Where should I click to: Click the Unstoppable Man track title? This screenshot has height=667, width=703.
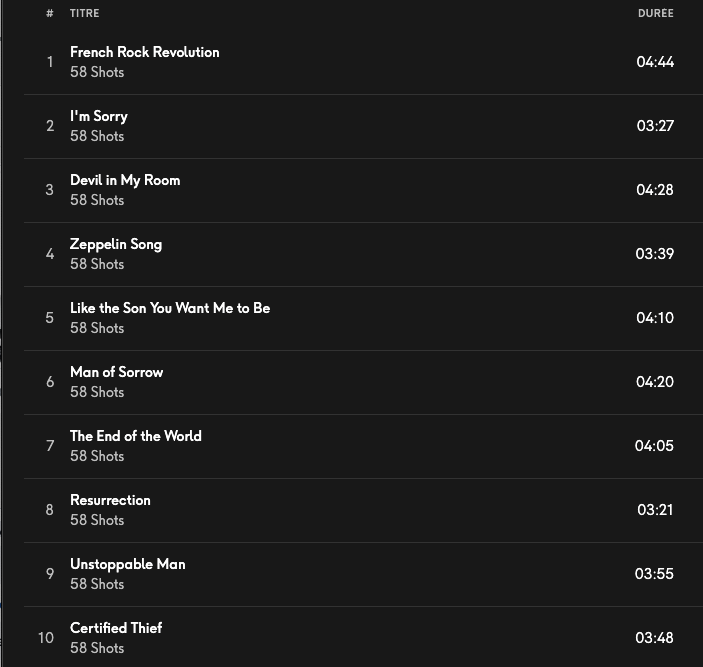(127, 564)
